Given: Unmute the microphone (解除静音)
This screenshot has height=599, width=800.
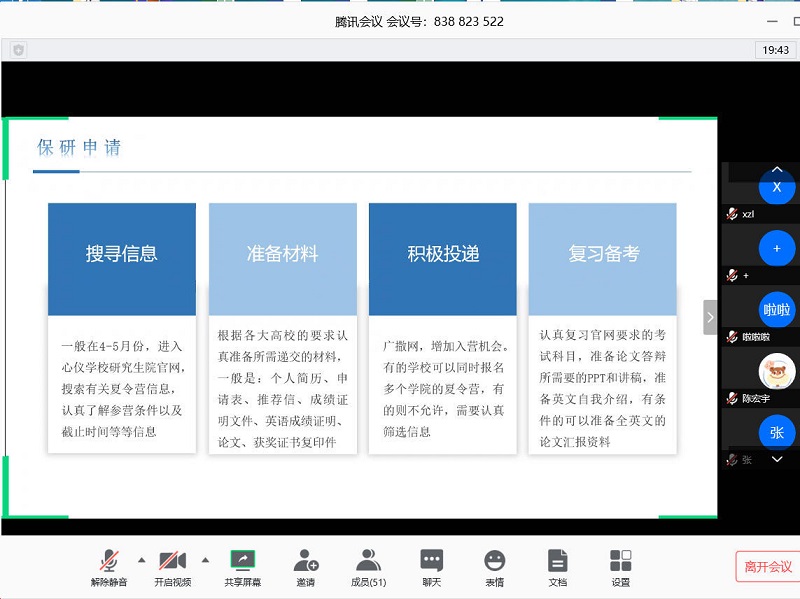Looking at the screenshot, I should (x=109, y=561).
